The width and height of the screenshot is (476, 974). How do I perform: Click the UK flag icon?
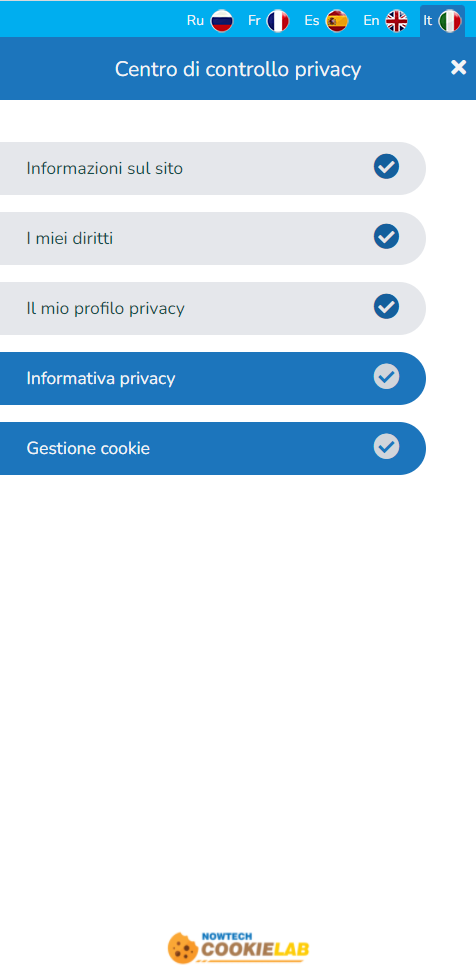(396, 21)
